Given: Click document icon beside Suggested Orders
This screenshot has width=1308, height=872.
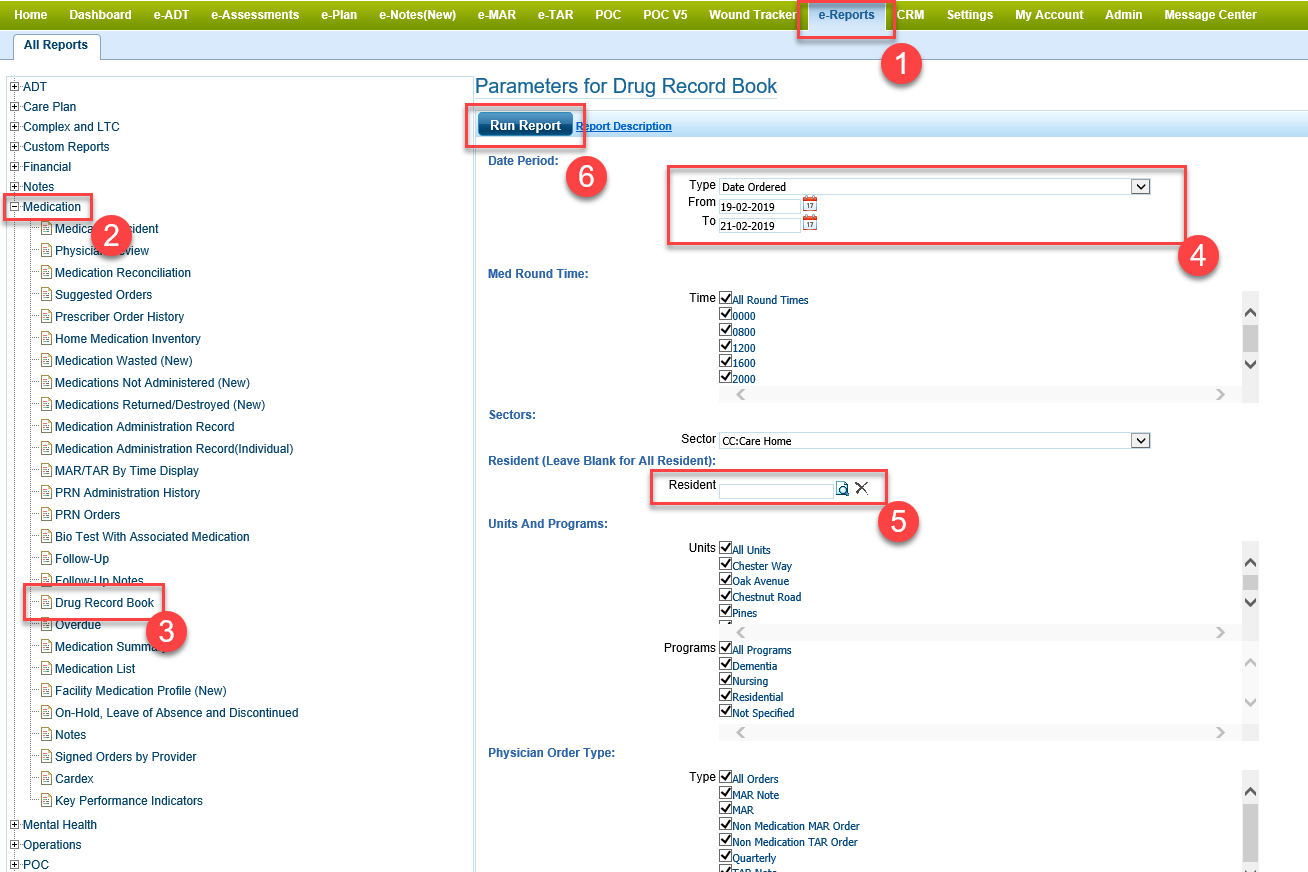Looking at the screenshot, I should click(46, 294).
